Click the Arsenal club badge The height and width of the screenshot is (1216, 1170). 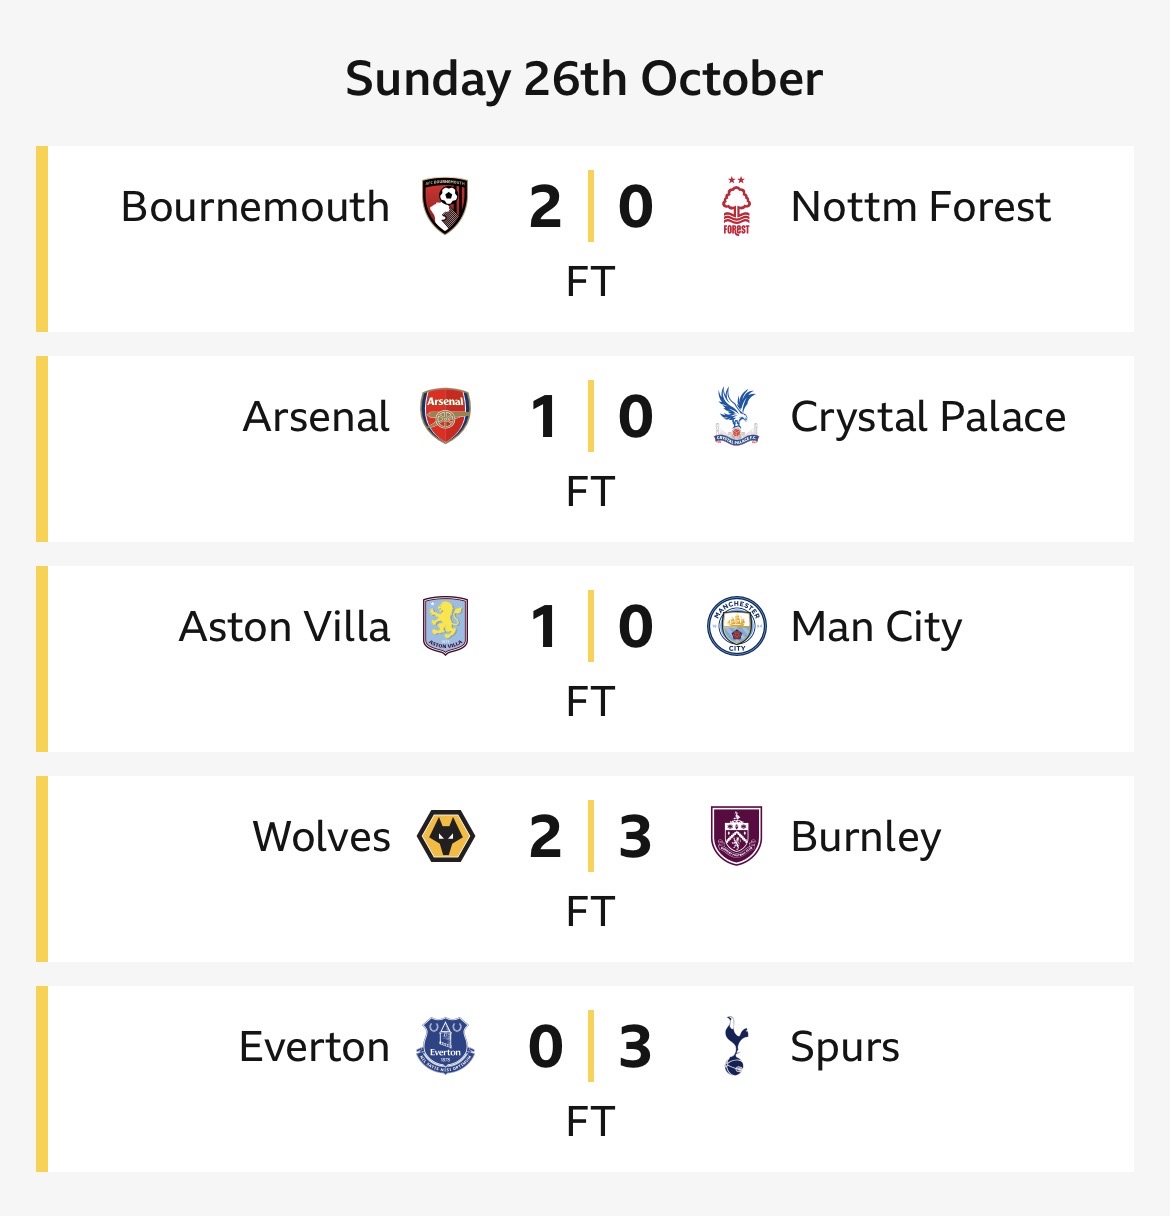coord(445,417)
